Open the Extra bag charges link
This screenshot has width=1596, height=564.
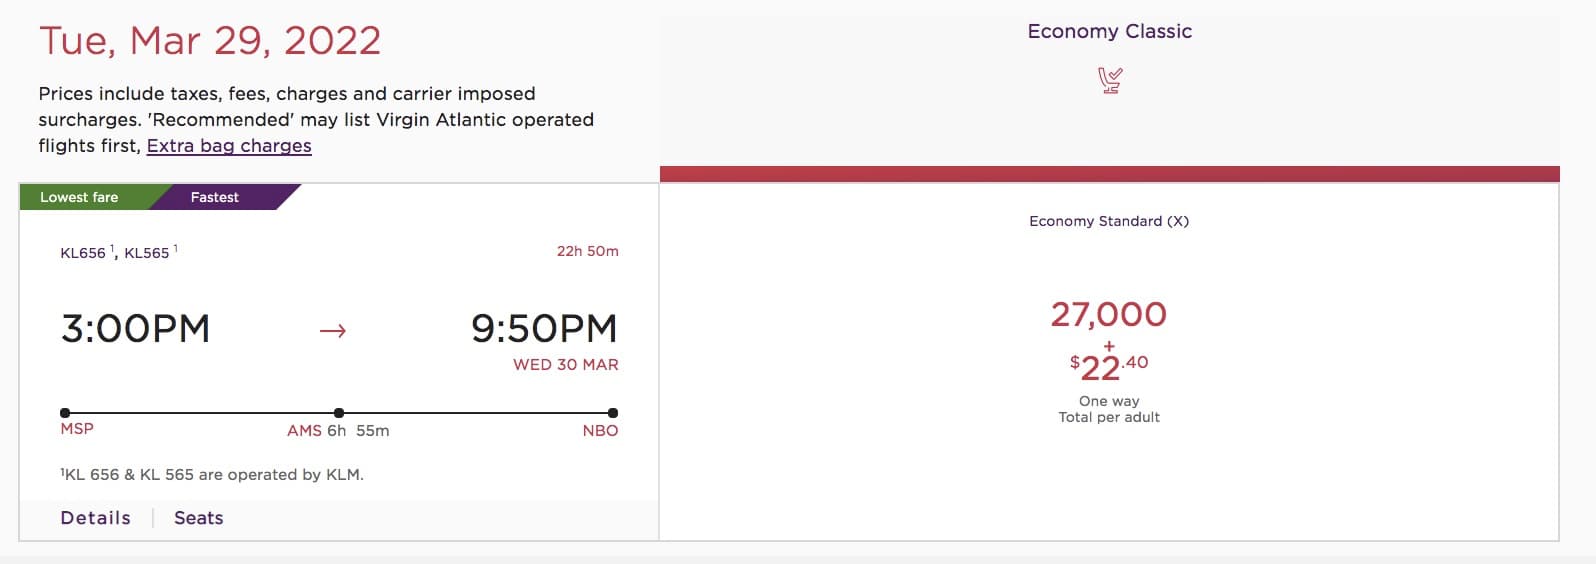229,145
